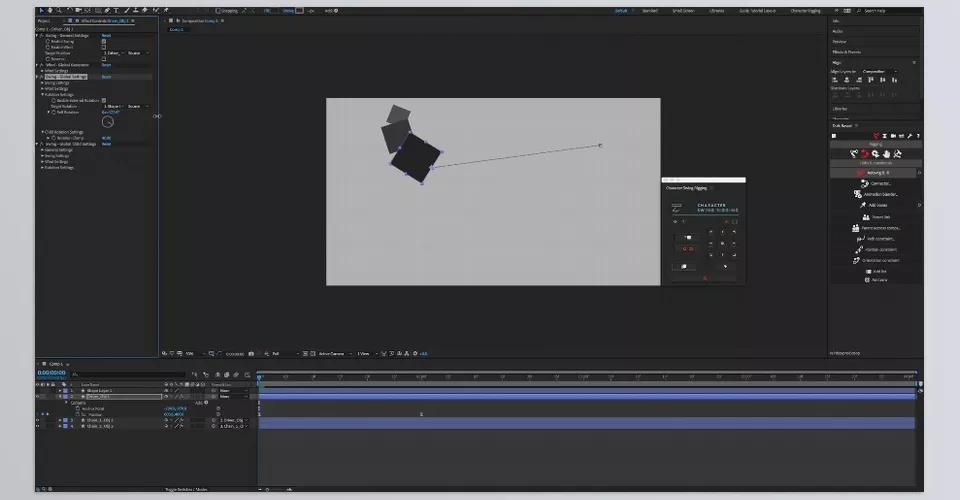Select the Rotation tool
Screen dimensions: 960x500
point(69,10)
